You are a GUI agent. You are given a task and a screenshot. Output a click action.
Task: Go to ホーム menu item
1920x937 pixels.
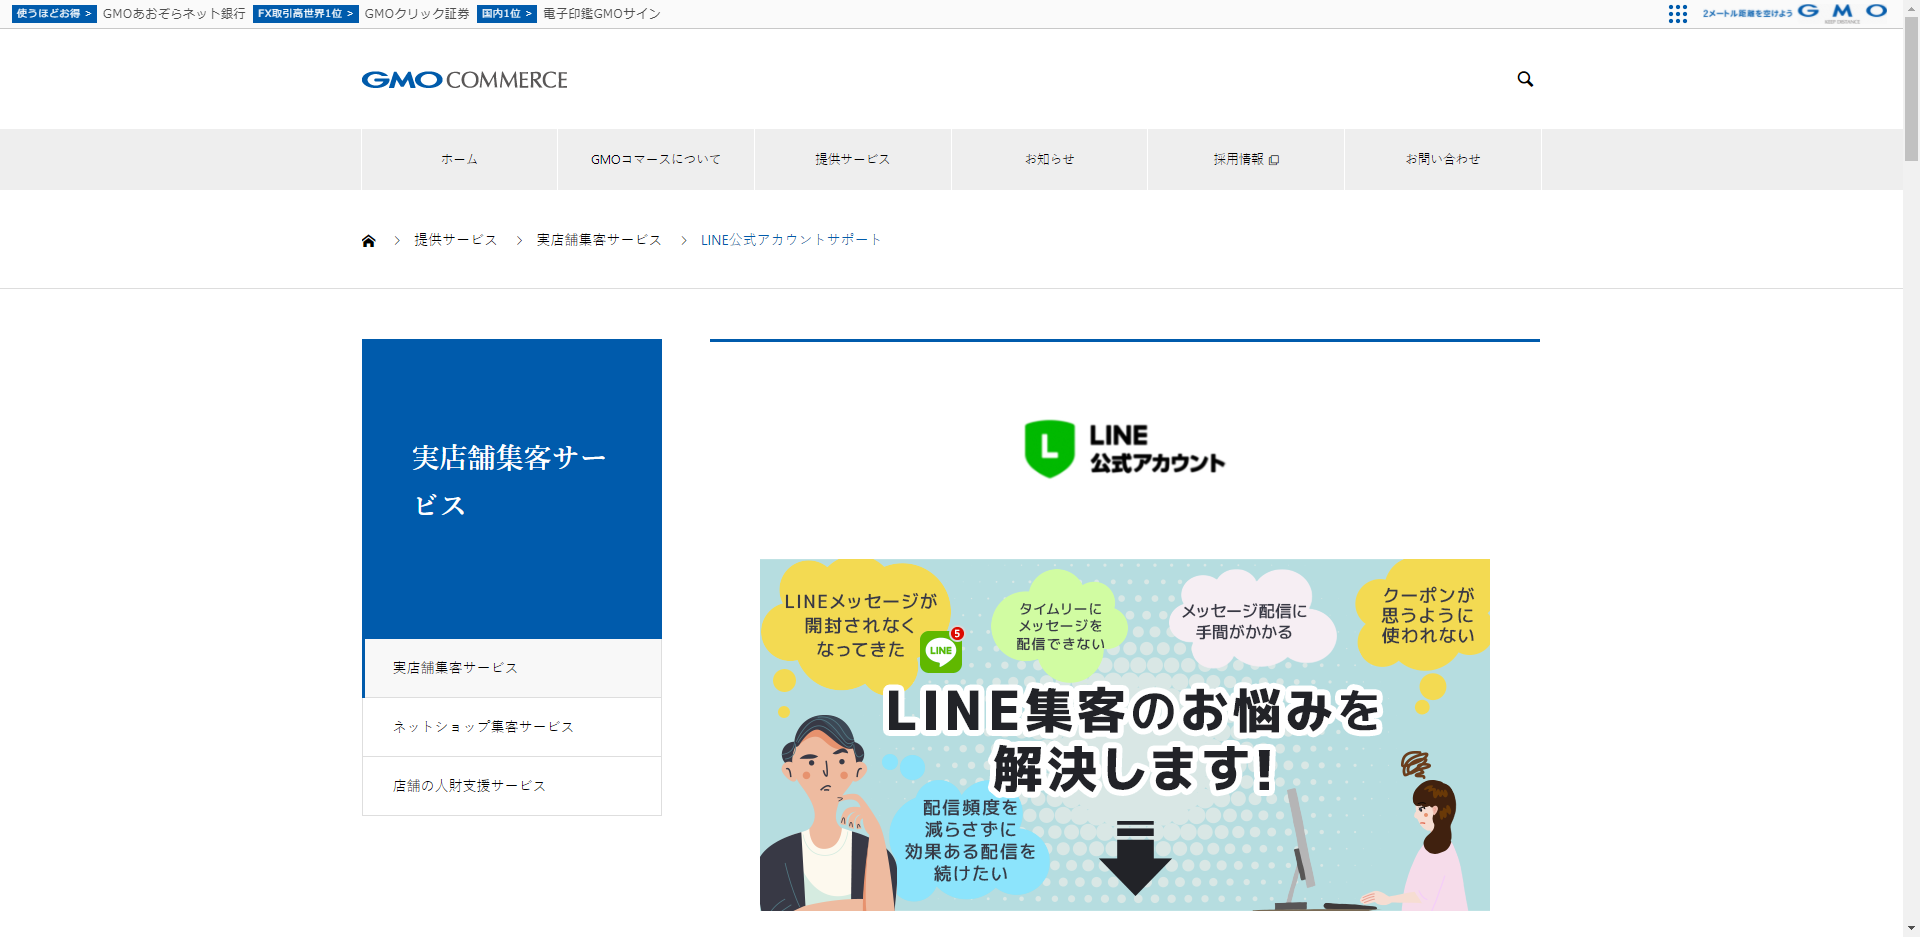tap(459, 159)
